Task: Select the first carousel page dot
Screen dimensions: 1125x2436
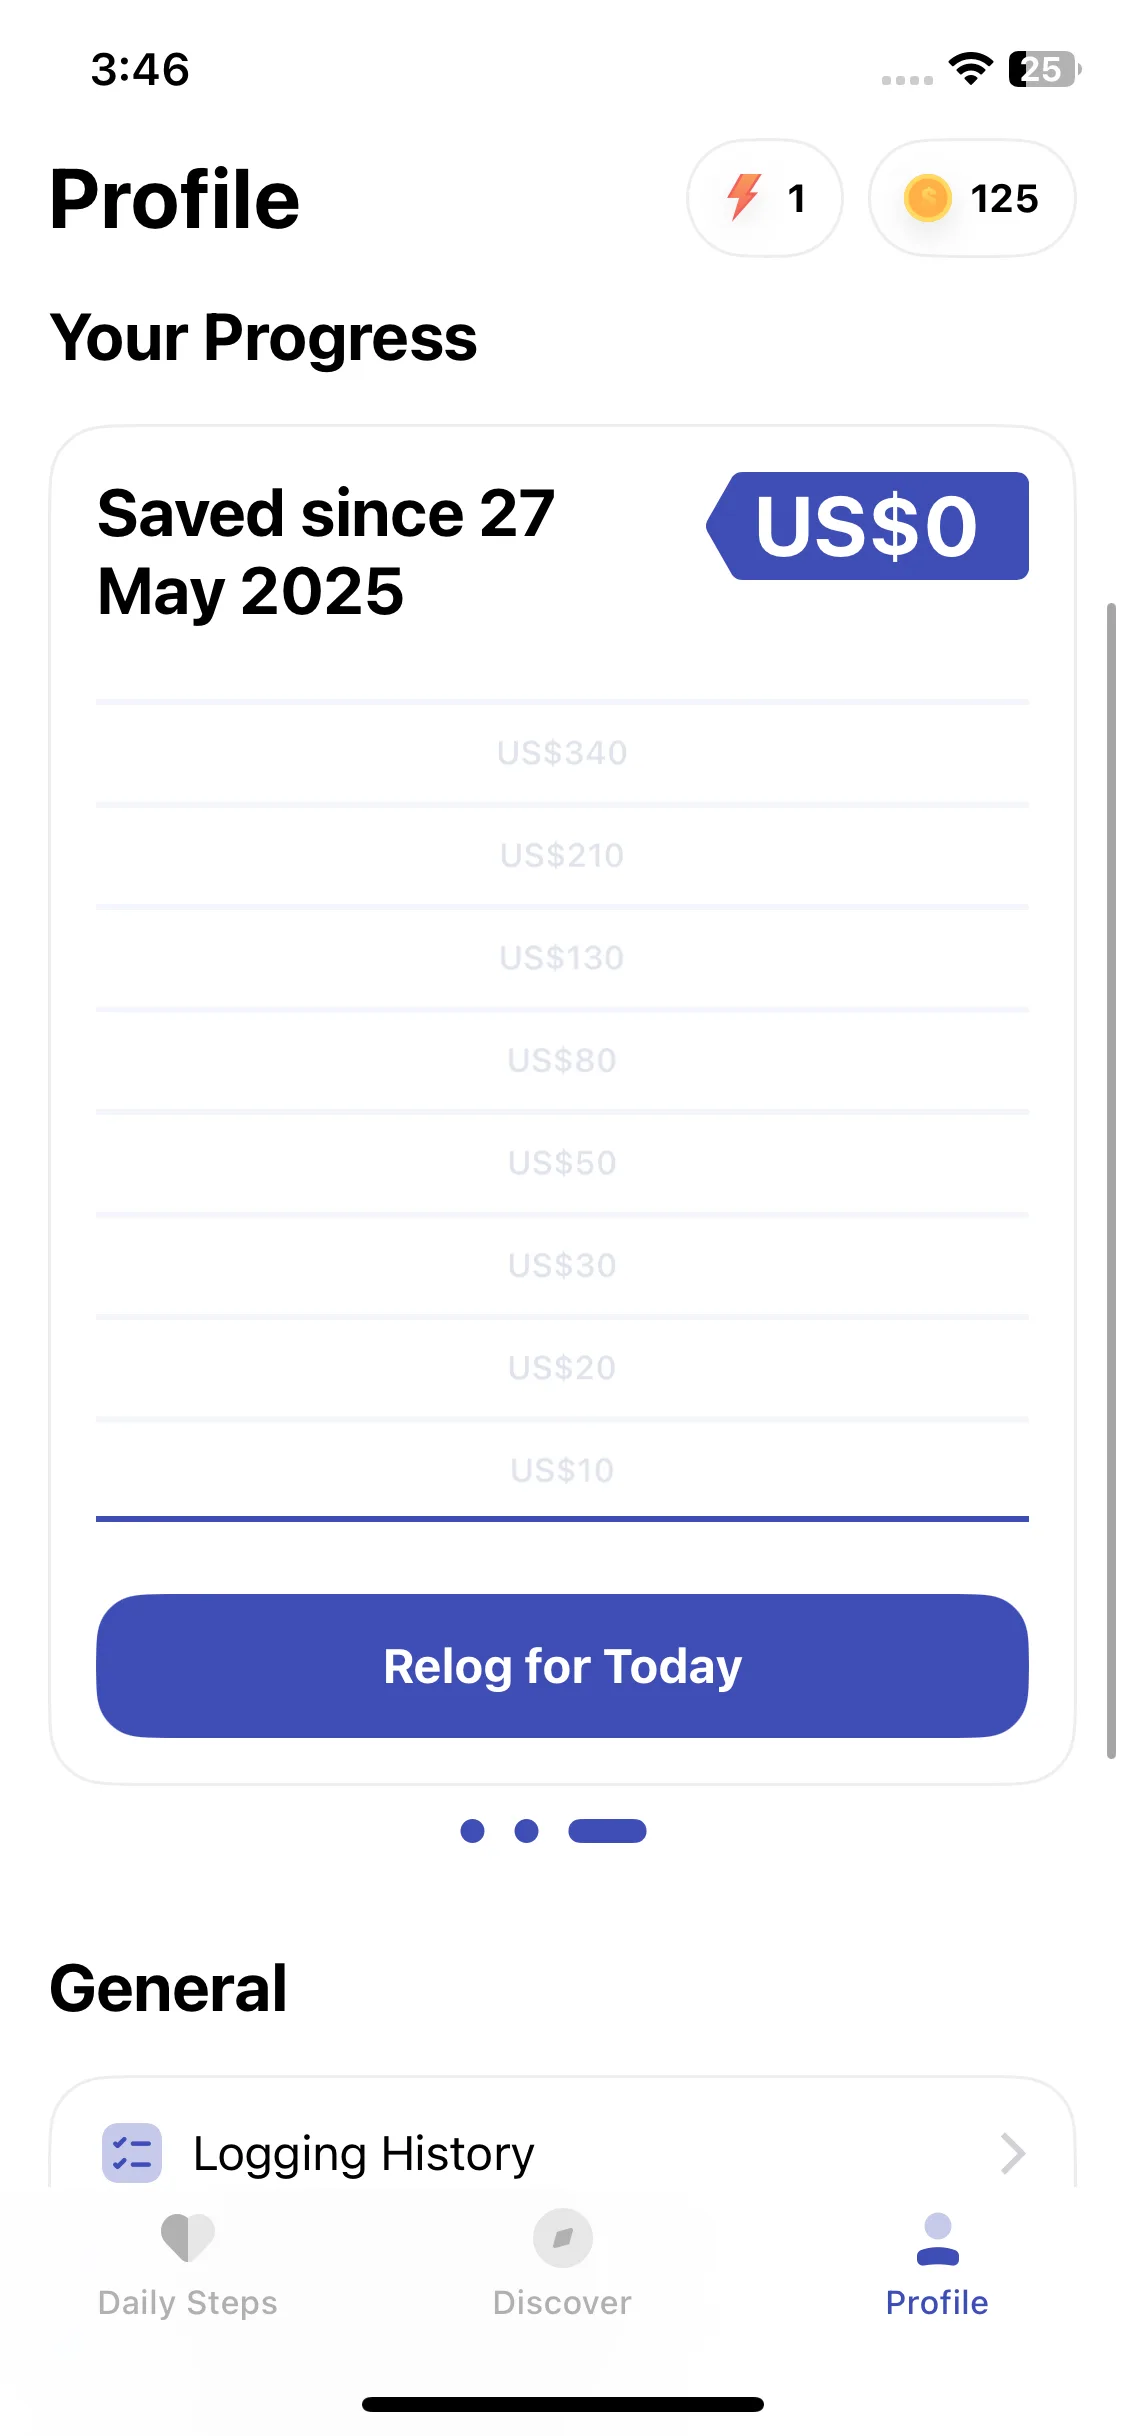Action: 472,1831
